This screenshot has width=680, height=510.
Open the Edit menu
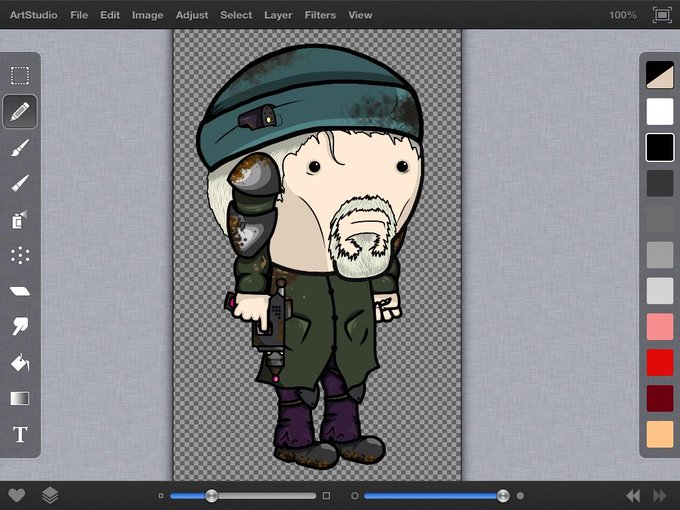(110, 15)
